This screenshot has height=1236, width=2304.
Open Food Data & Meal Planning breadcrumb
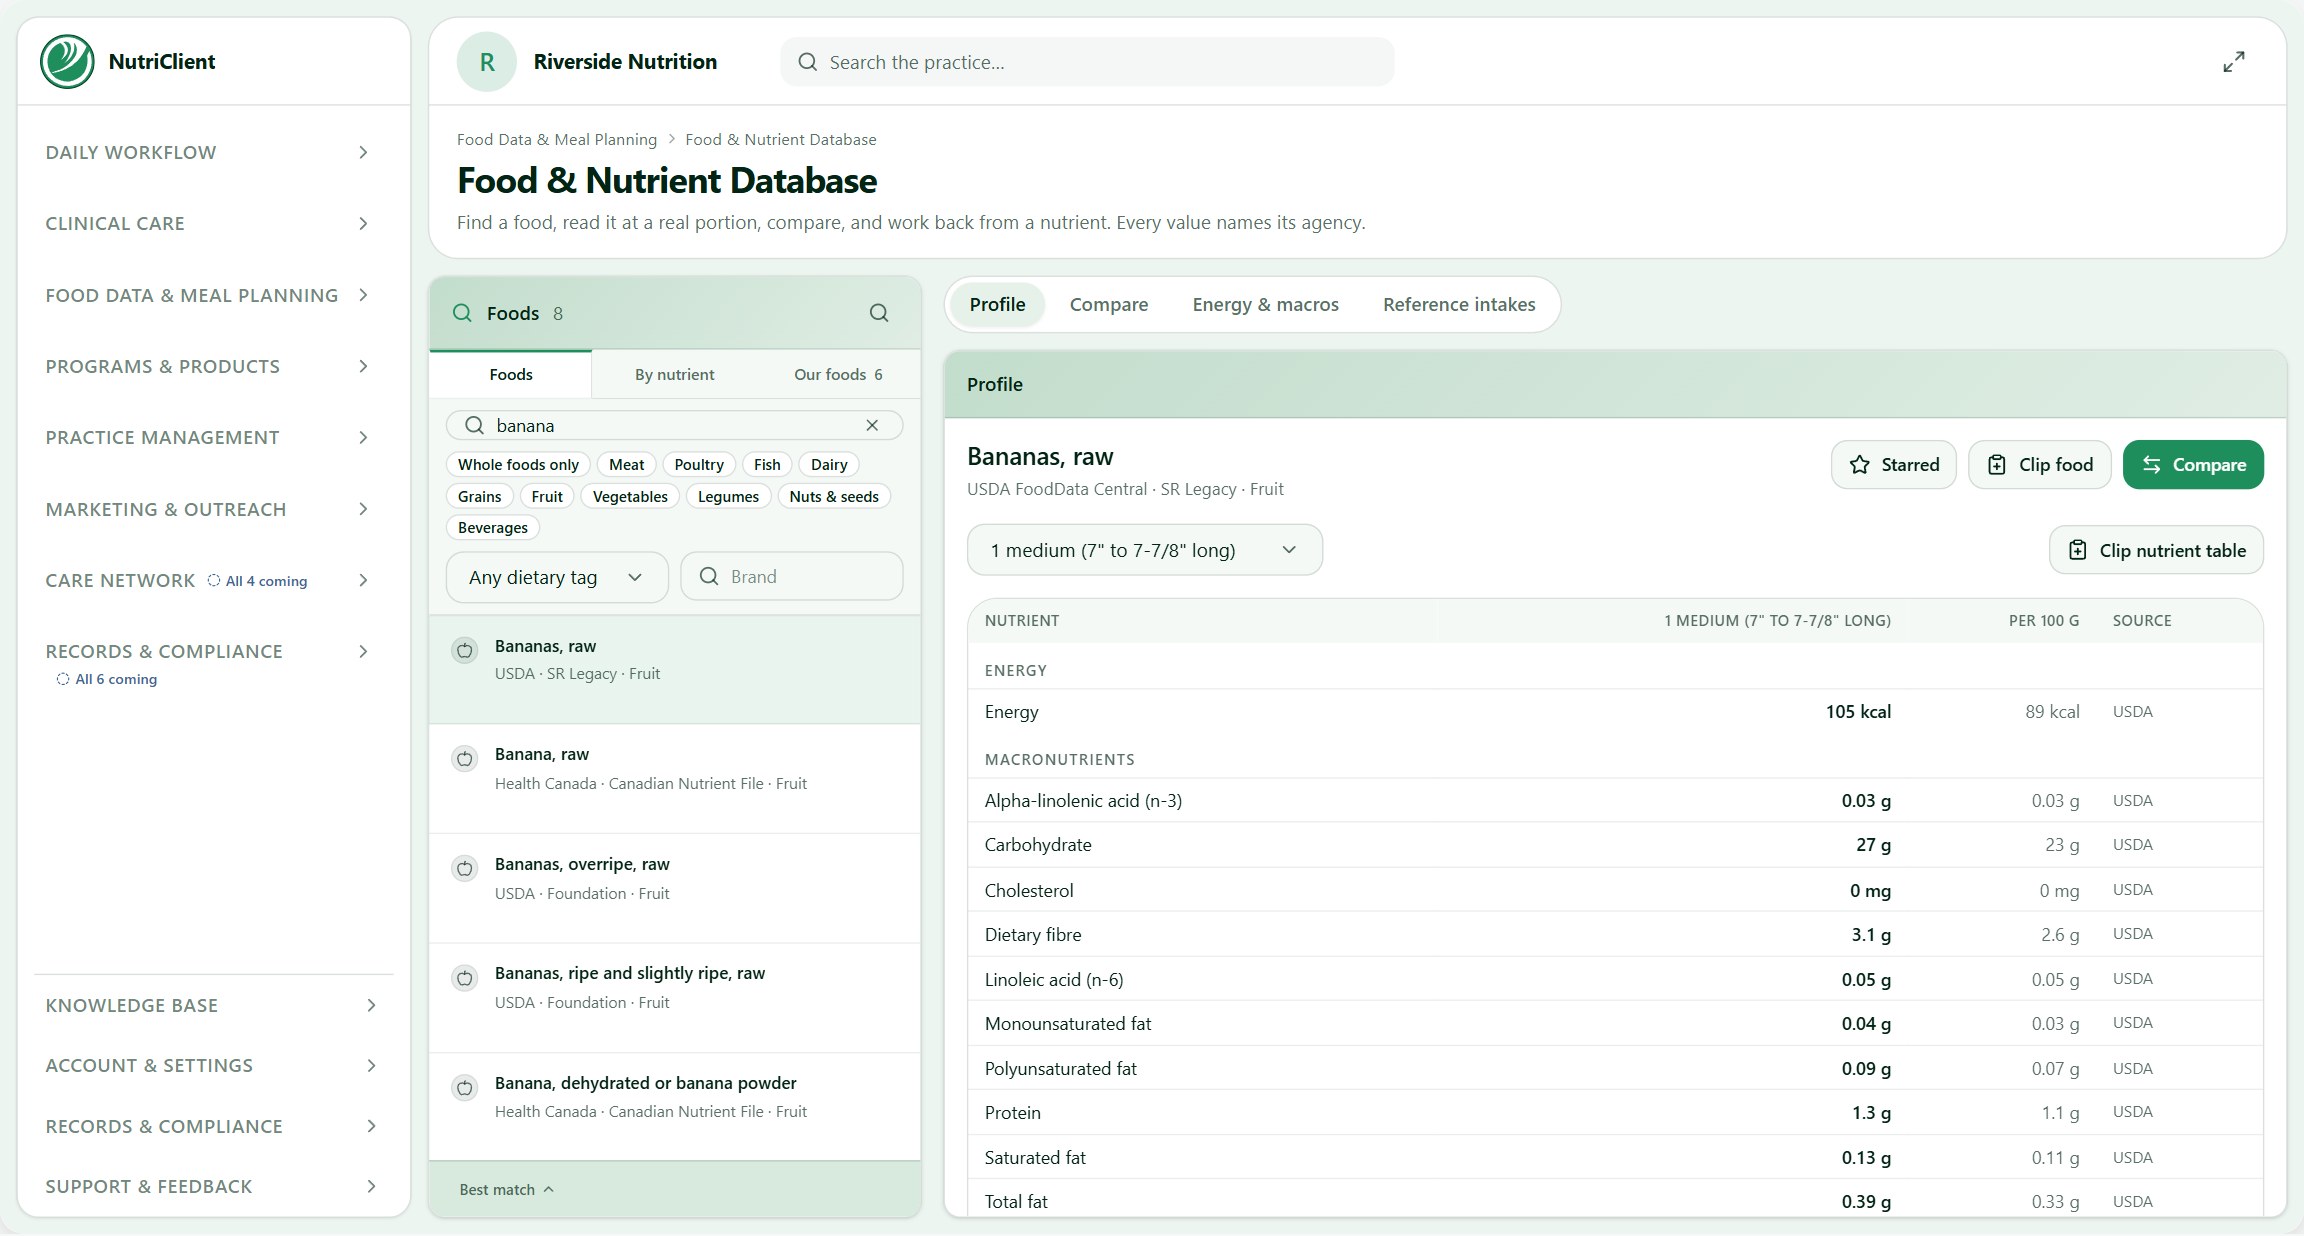pos(557,139)
